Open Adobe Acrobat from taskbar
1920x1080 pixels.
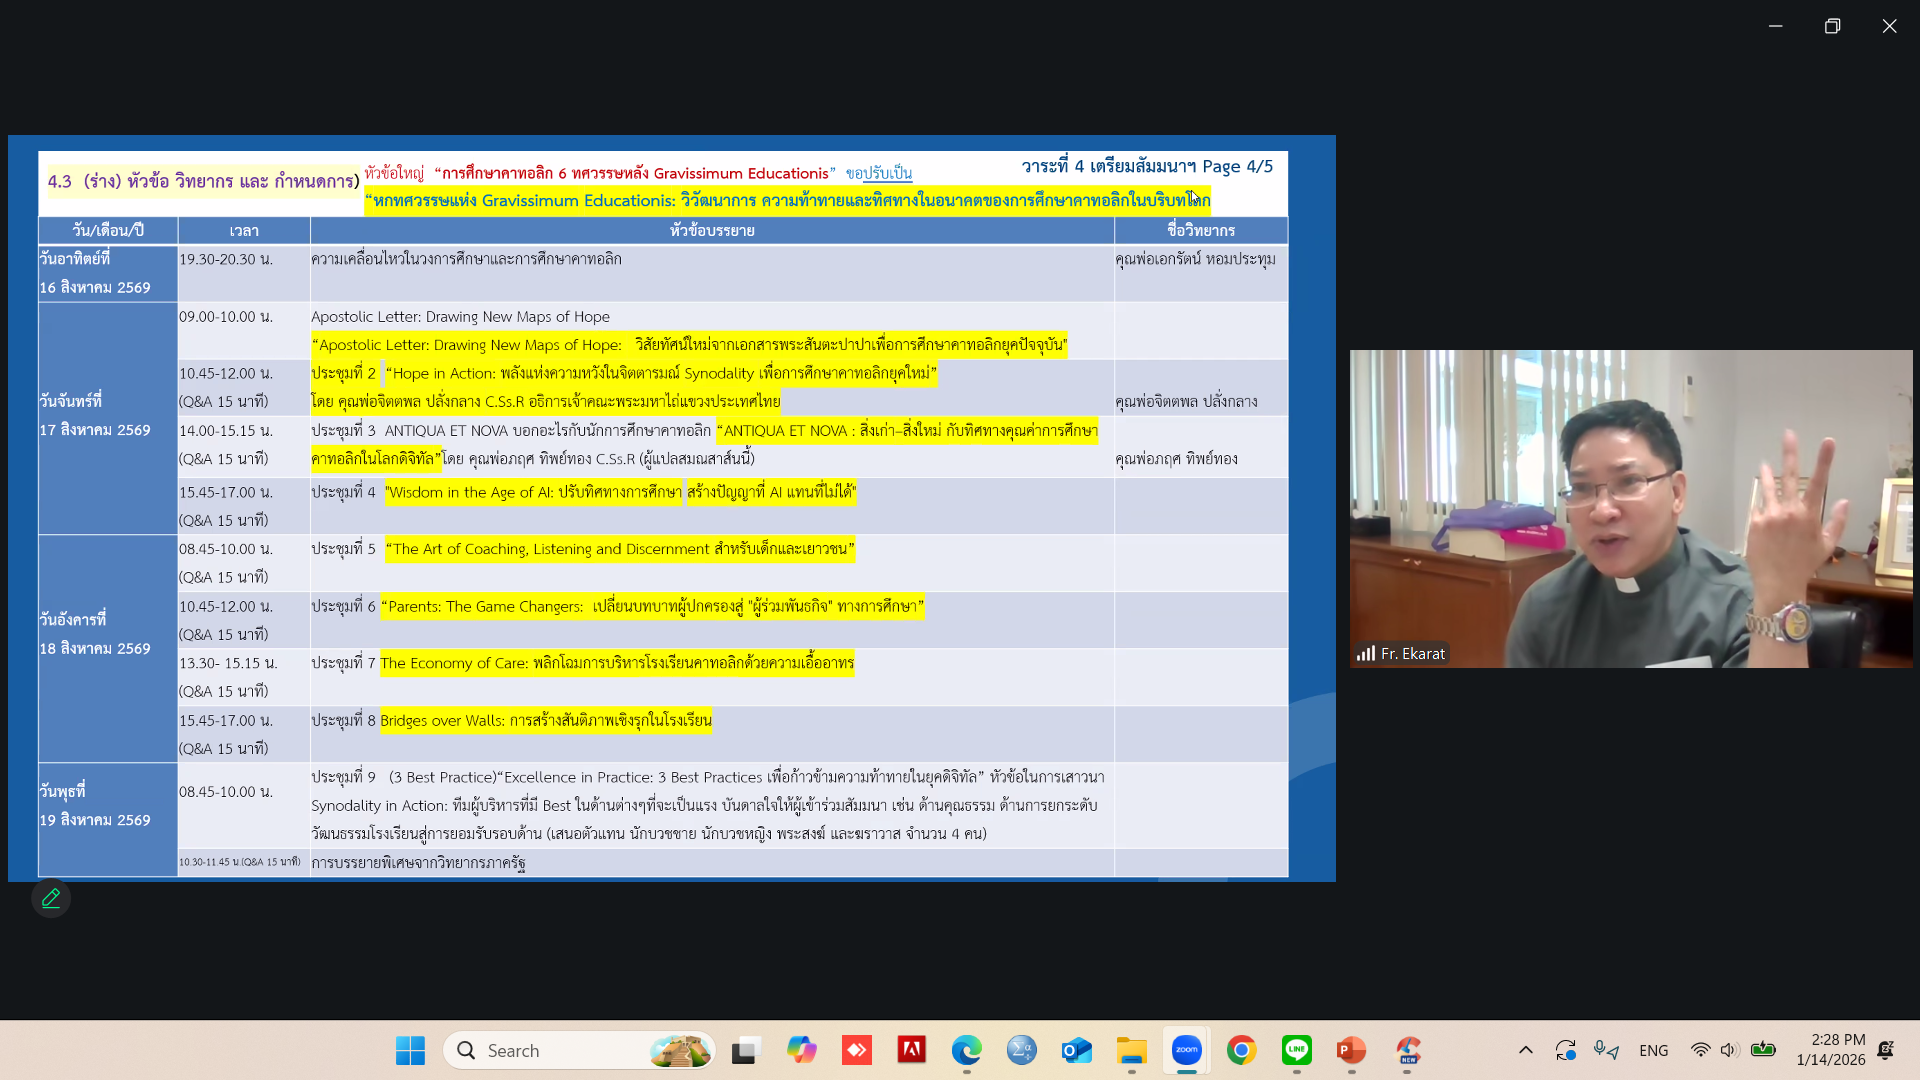tap(911, 1050)
